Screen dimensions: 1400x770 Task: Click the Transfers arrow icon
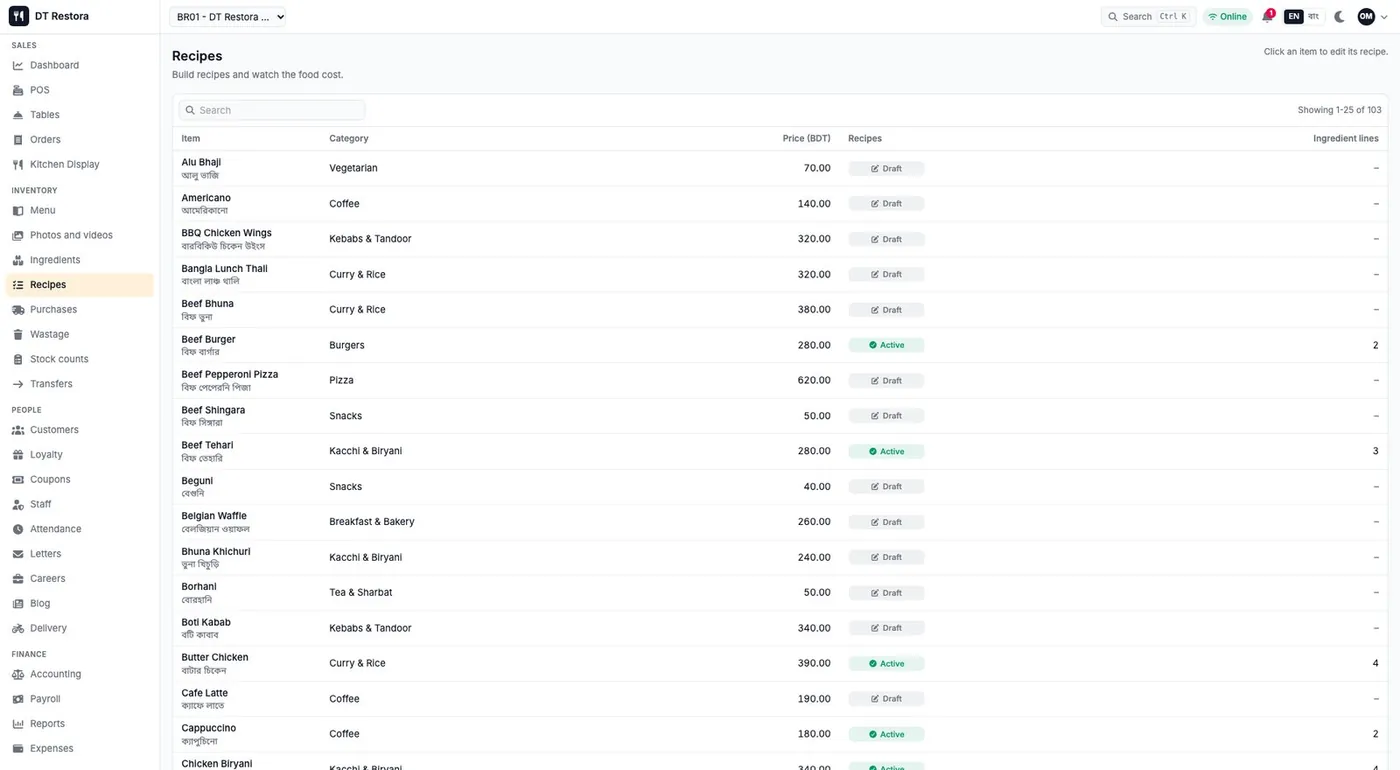pos(18,384)
